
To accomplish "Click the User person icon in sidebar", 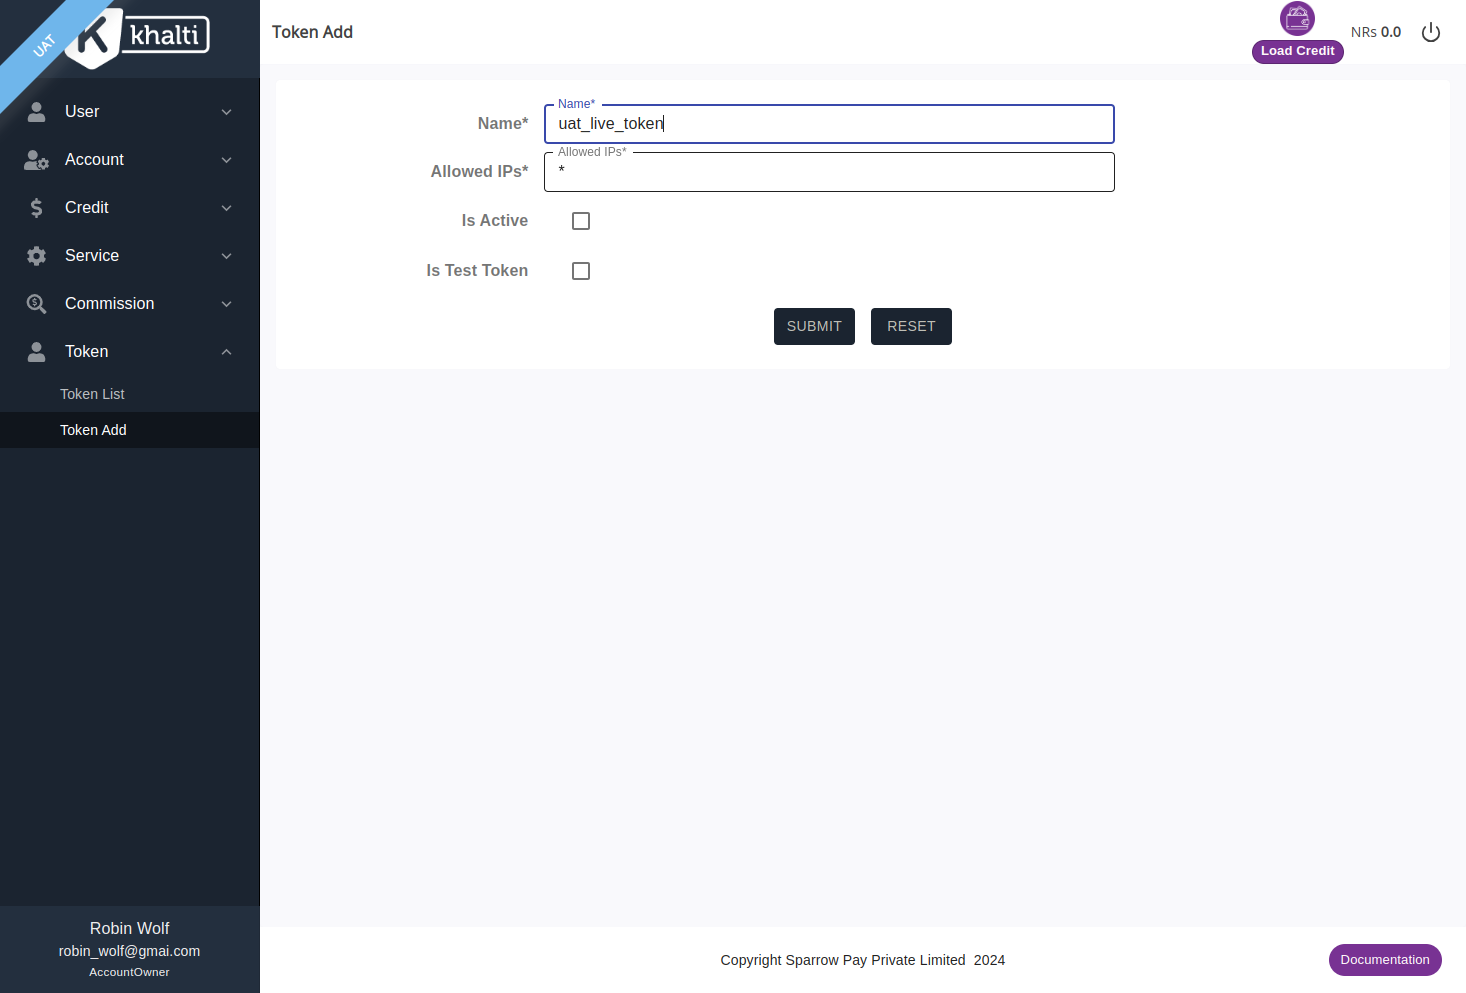I will point(36,112).
